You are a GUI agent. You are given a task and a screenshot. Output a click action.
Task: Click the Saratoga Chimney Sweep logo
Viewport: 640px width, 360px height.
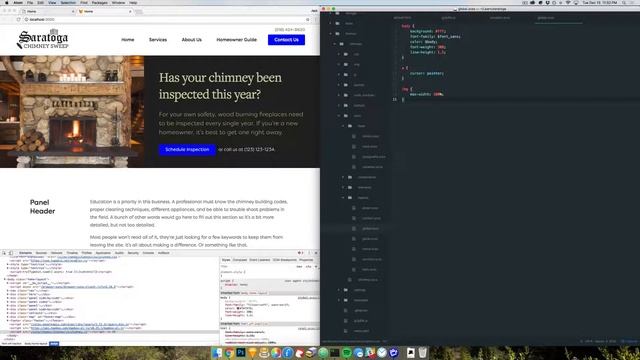43,40
